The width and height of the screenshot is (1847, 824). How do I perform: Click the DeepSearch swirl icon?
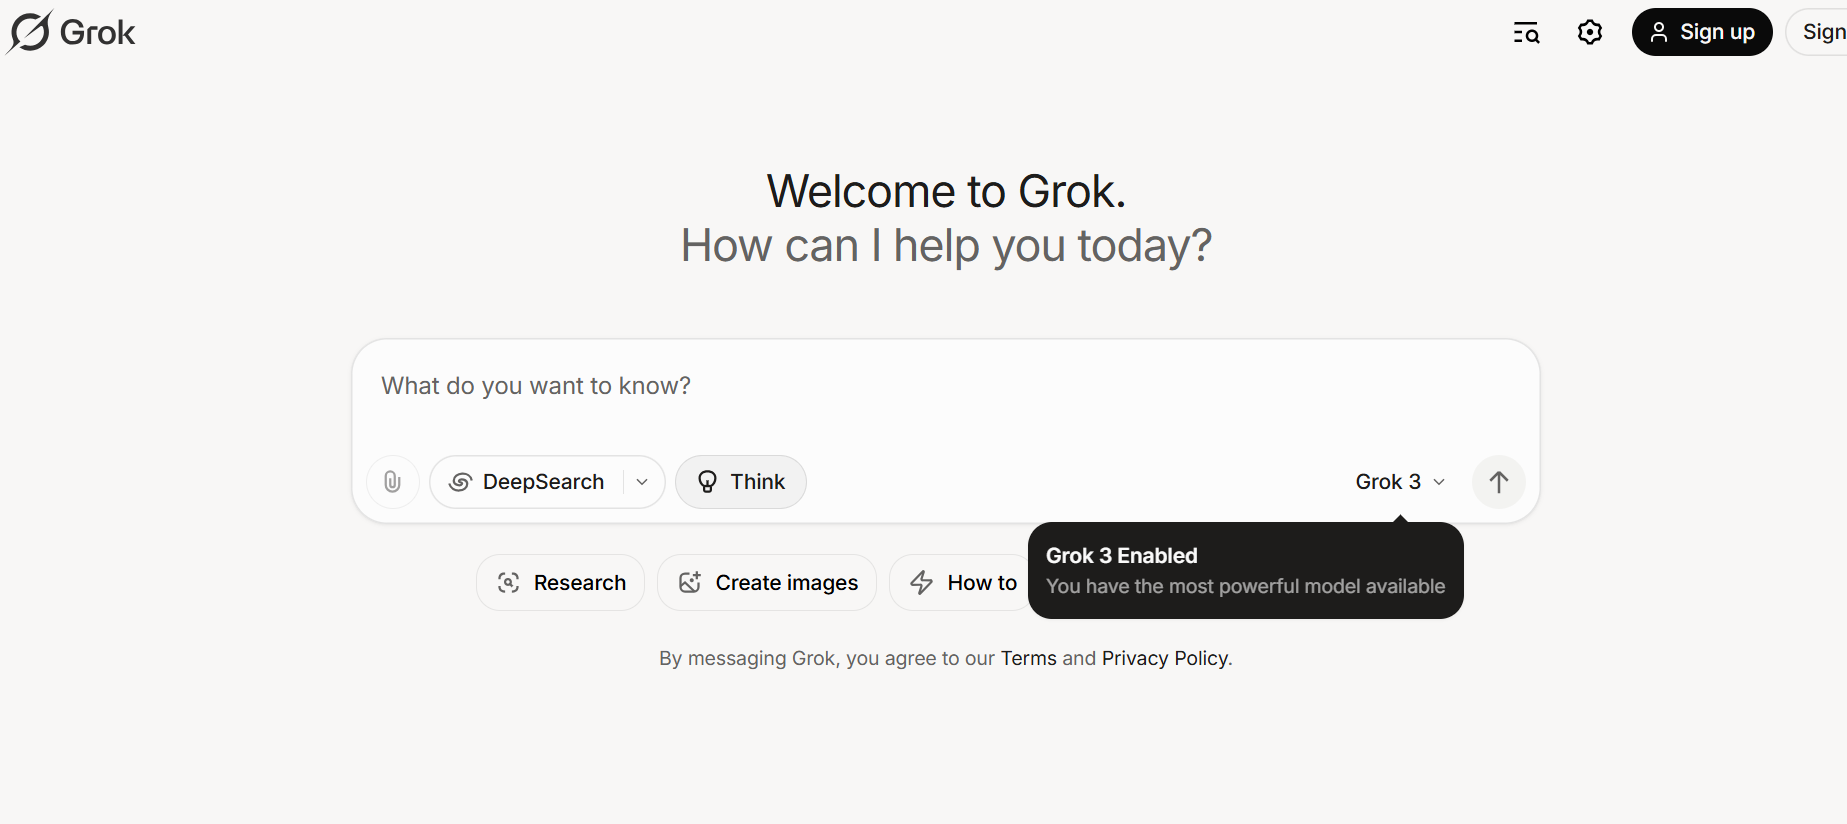pyautogui.click(x=460, y=482)
